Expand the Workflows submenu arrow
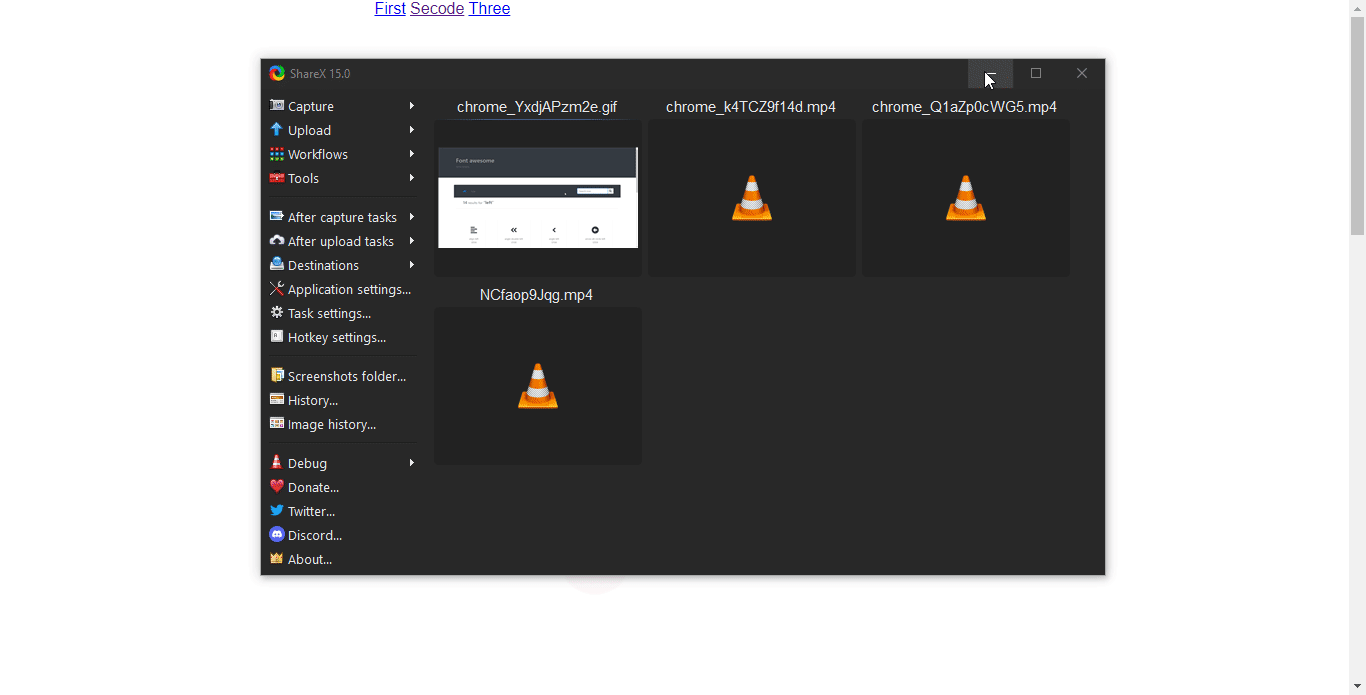1366x695 pixels. point(411,154)
